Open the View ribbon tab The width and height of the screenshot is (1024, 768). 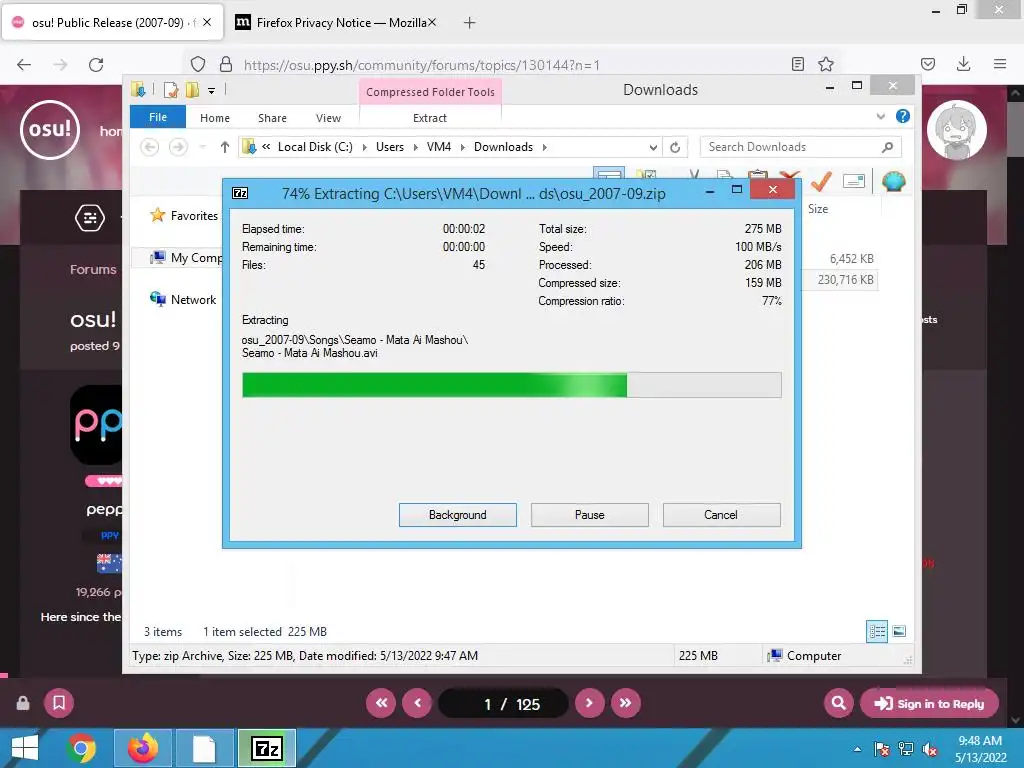click(x=328, y=118)
